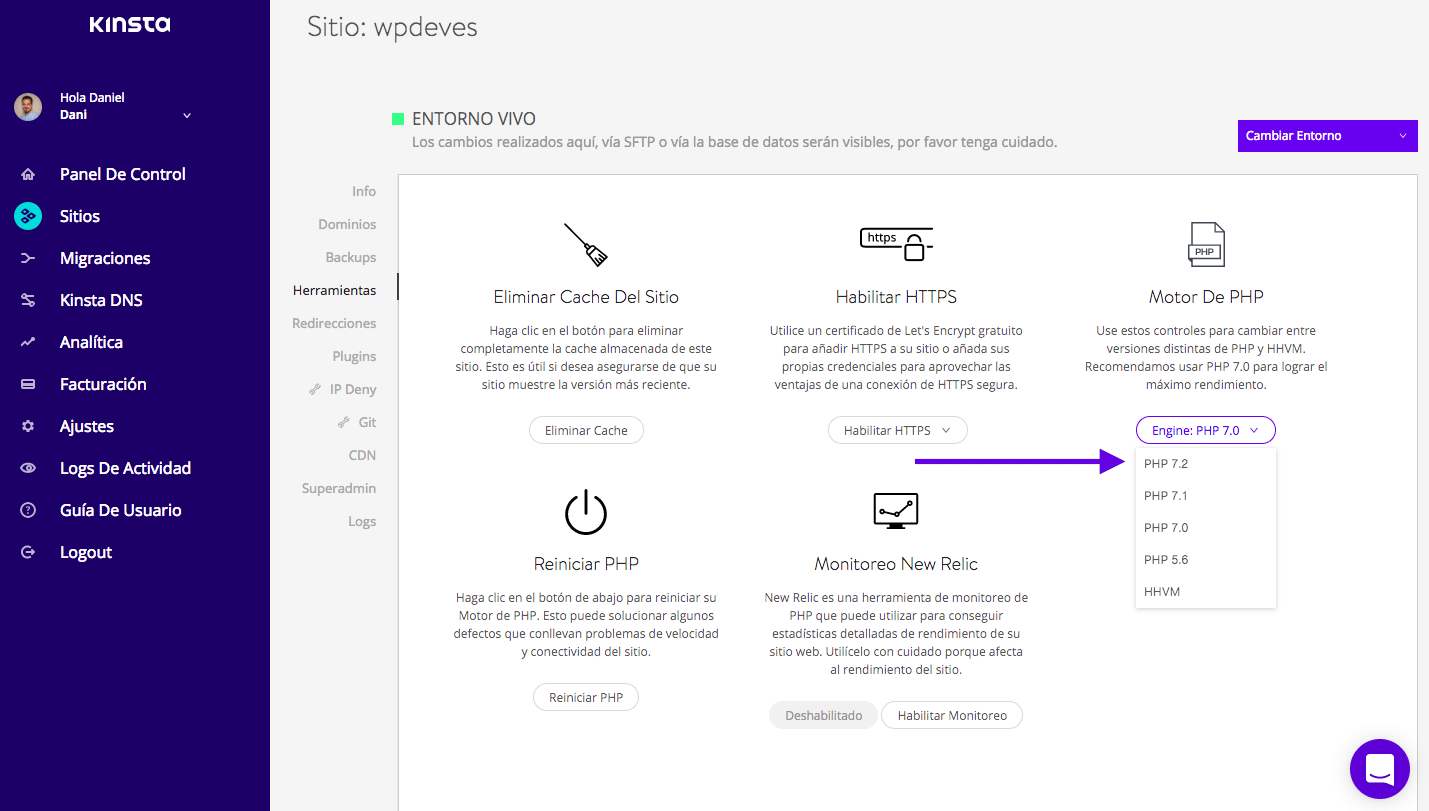Open the chat widget bubble
Image resolution: width=1429 pixels, height=811 pixels.
pos(1379,769)
